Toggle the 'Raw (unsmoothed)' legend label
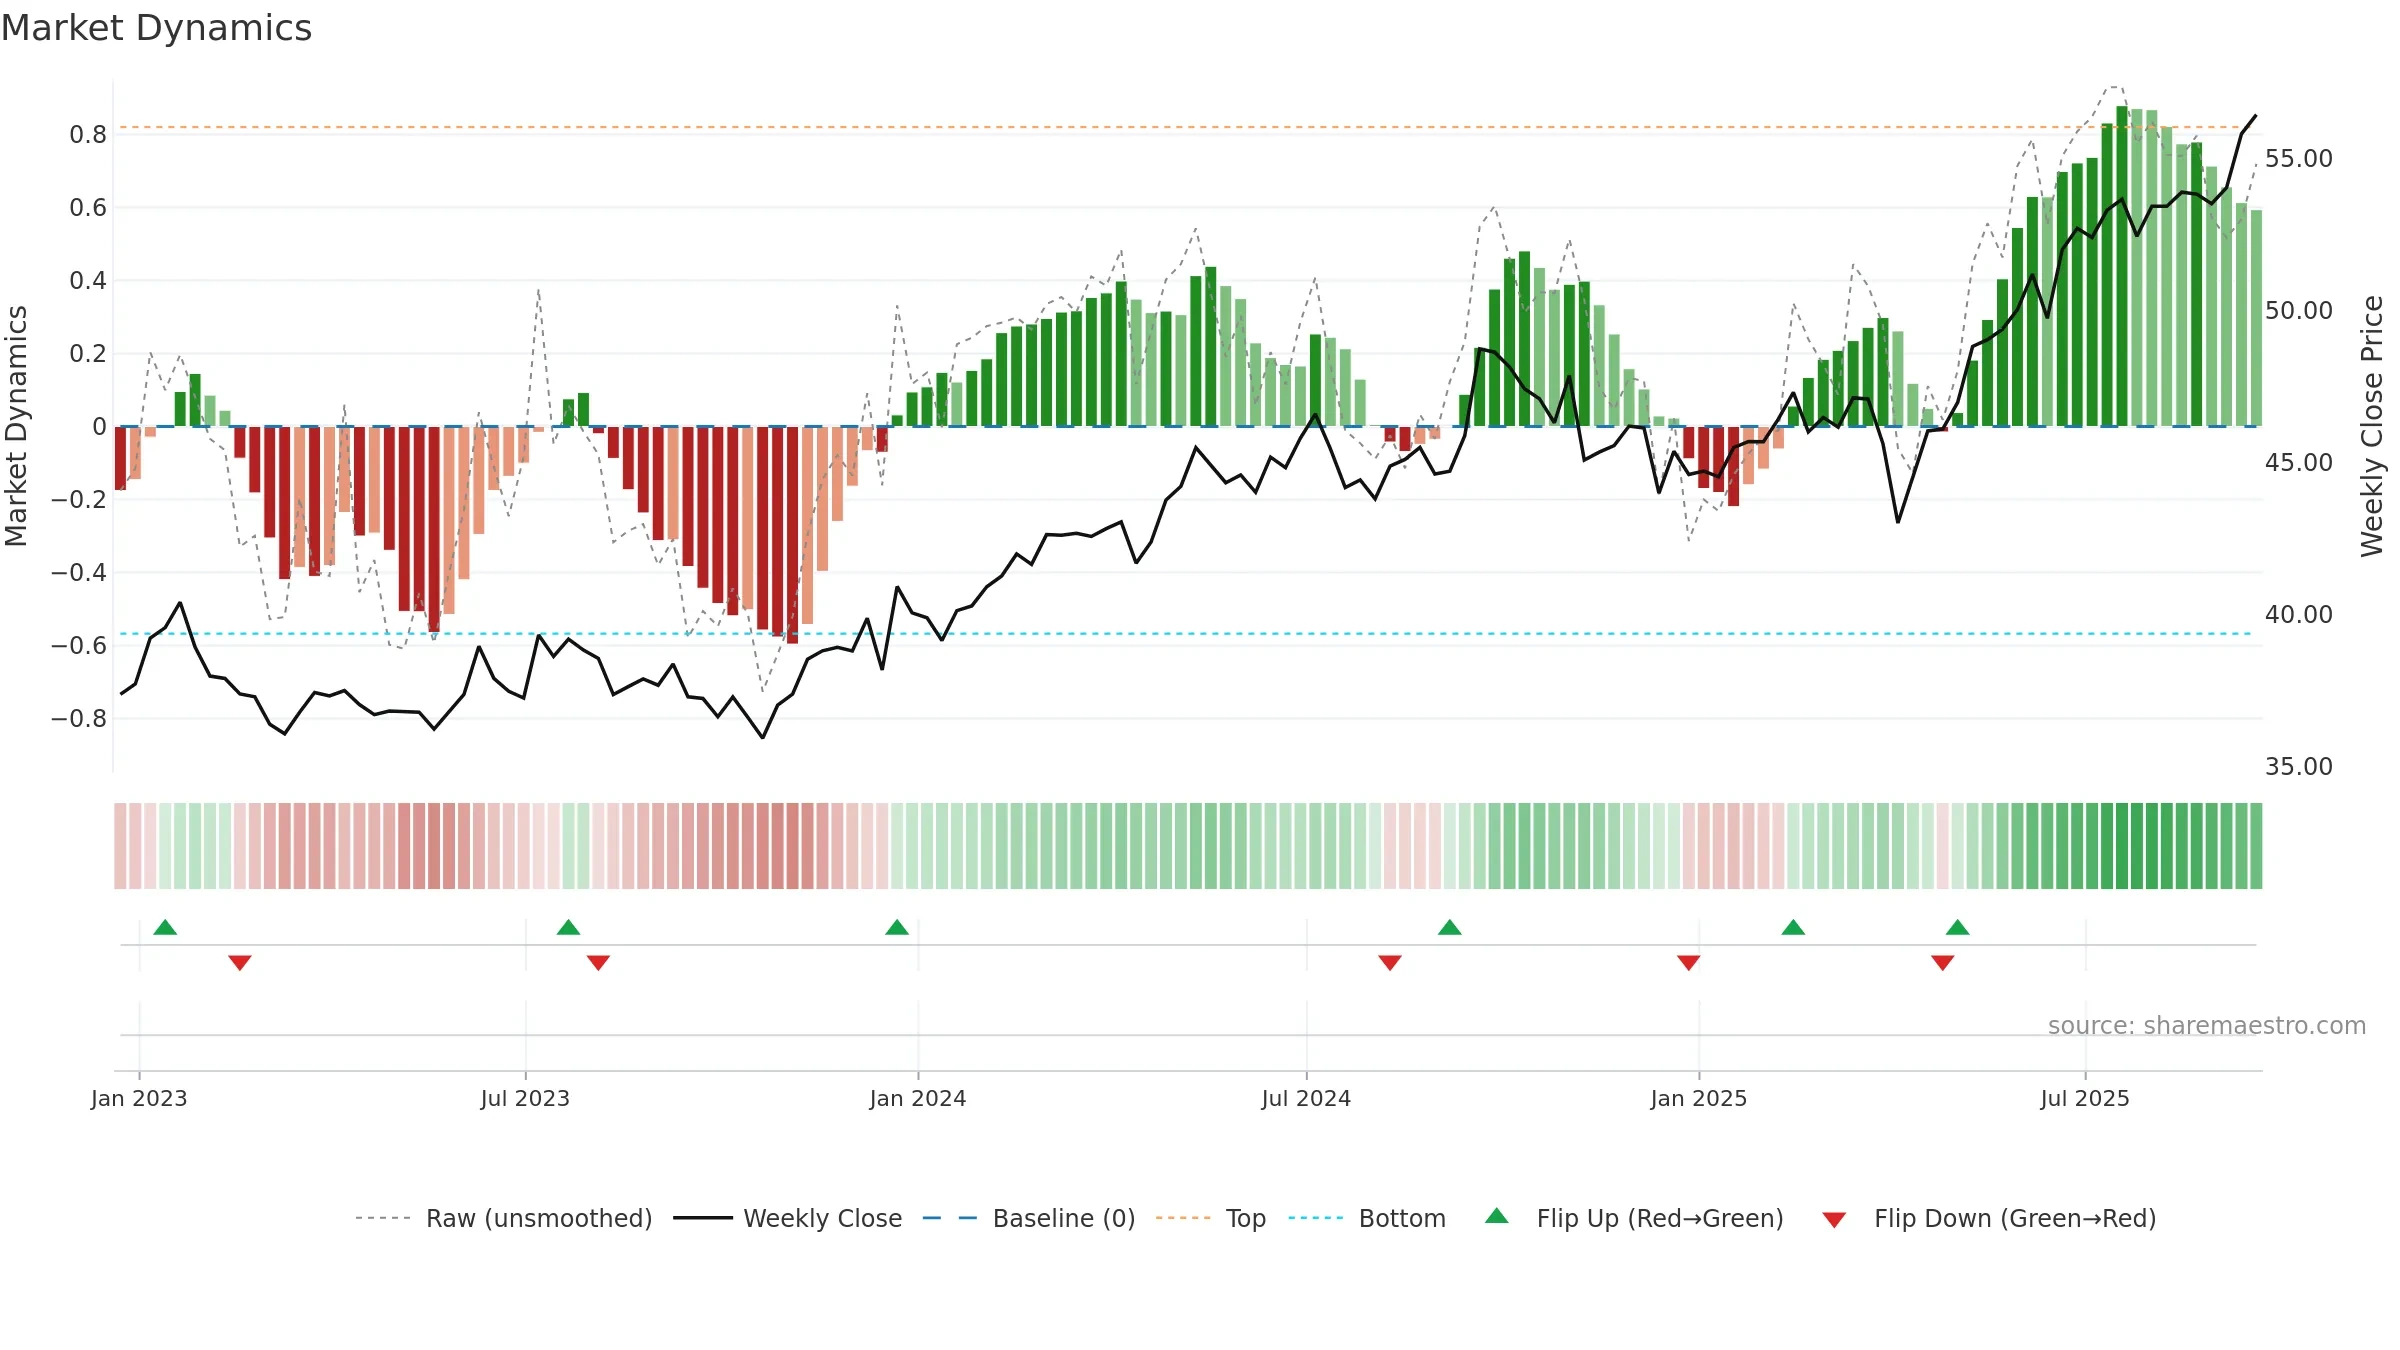The height and width of the screenshot is (1350, 2400). coord(539,1218)
